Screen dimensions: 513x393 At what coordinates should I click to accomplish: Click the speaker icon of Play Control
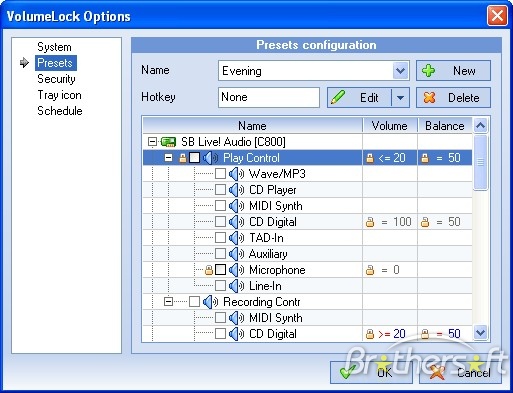point(210,158)
